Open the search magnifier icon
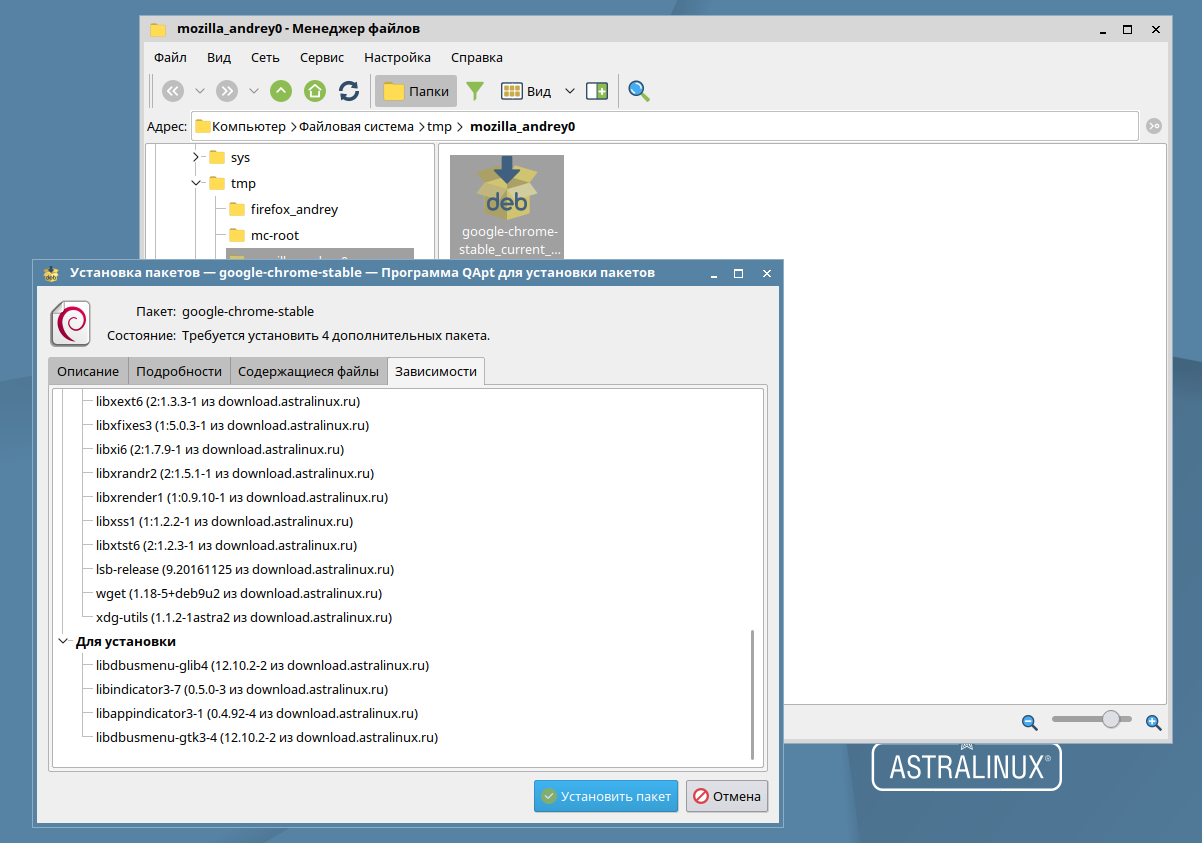The image size is (1202, 843). 639,91
